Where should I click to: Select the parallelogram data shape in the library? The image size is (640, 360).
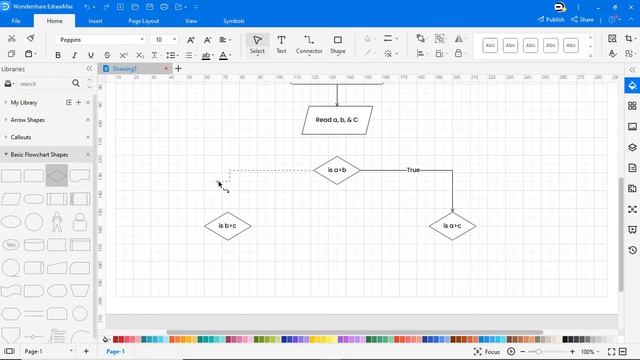point(11,199)
